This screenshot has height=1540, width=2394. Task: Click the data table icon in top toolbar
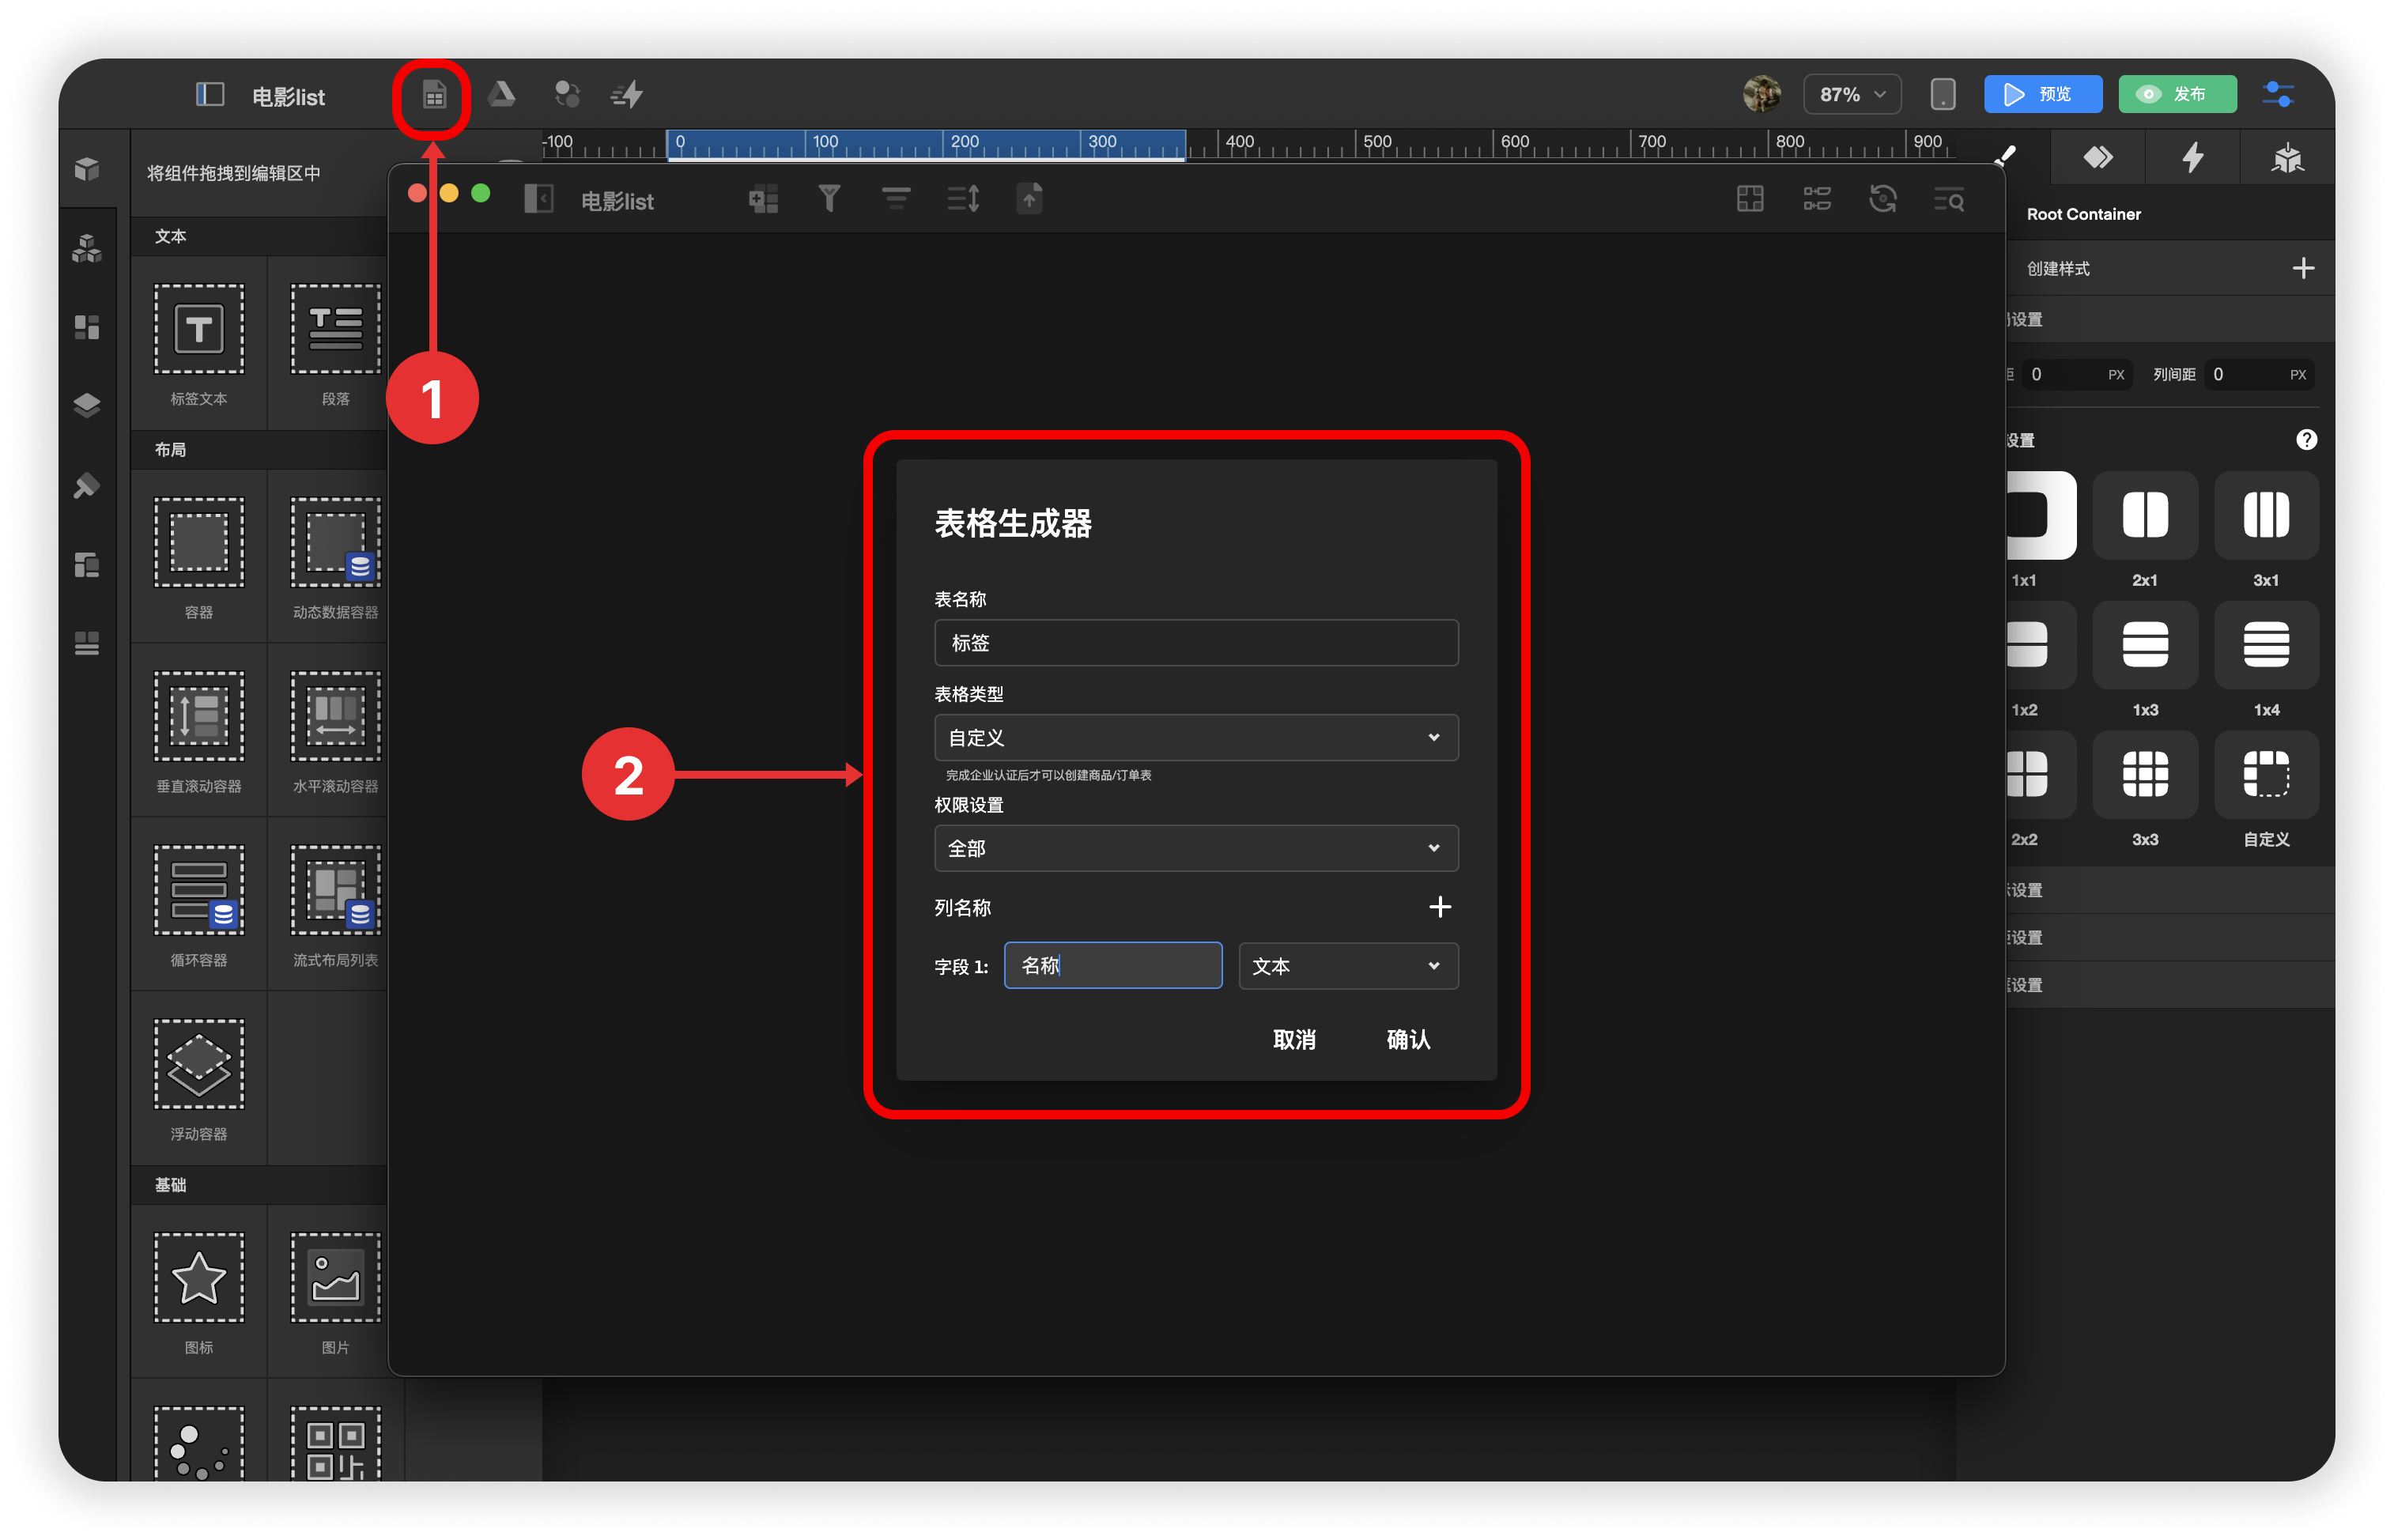(x=433, y=96)
